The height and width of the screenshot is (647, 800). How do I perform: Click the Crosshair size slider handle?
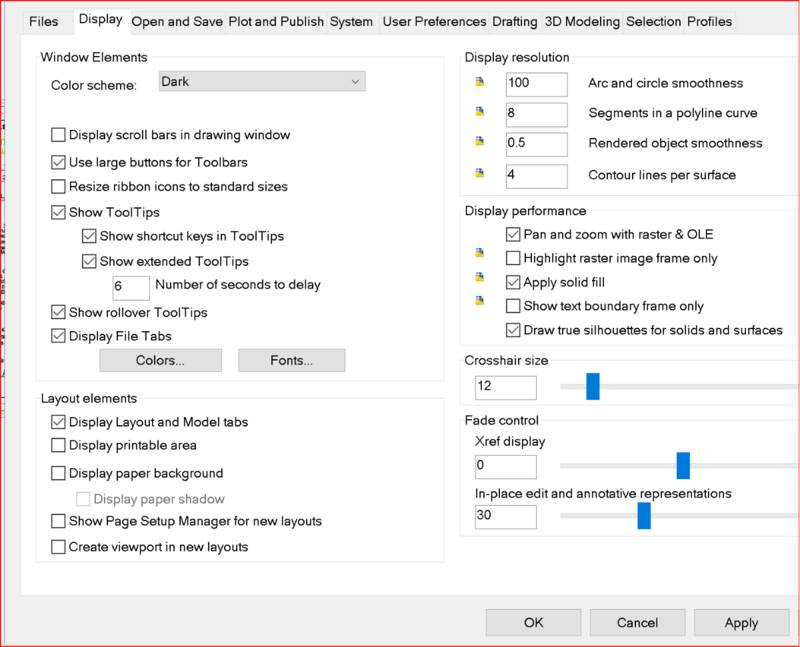click(592, 386)
